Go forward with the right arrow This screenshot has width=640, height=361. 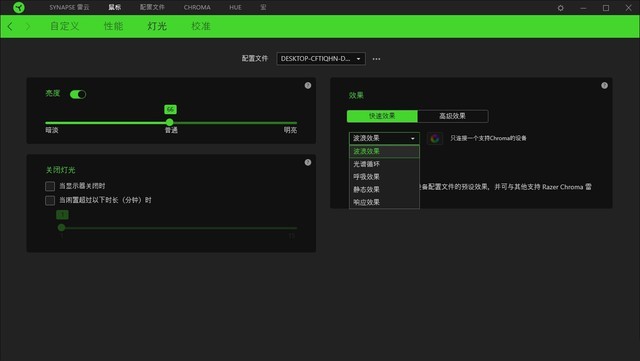pos(28,27)
